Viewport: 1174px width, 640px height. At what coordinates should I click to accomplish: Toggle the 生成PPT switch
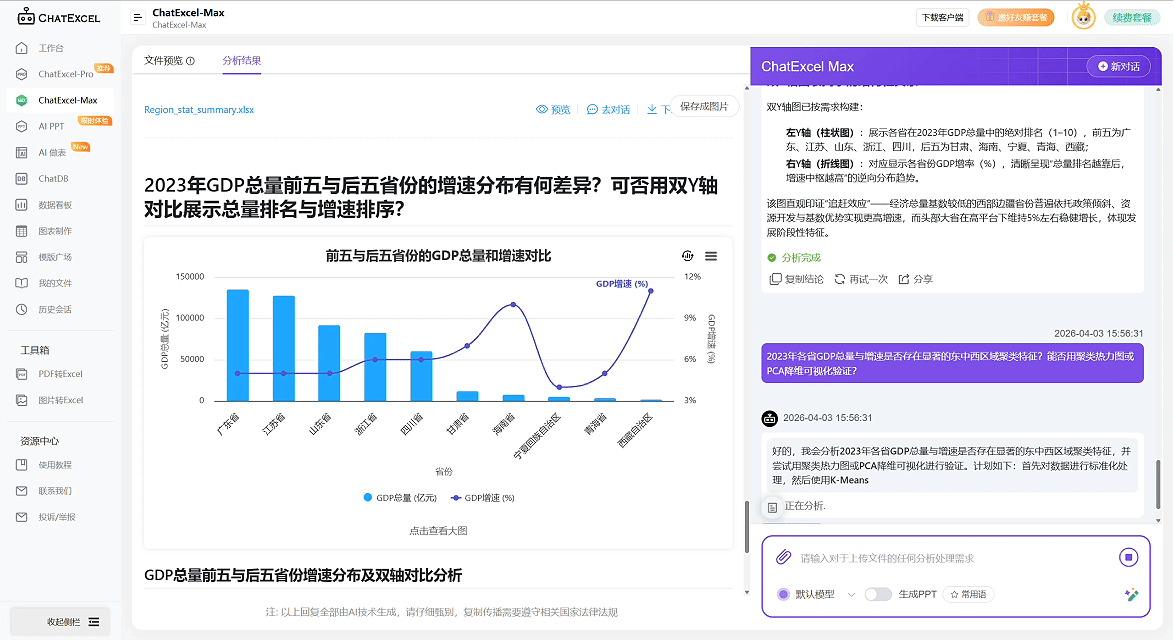click(x=878, y=594)
